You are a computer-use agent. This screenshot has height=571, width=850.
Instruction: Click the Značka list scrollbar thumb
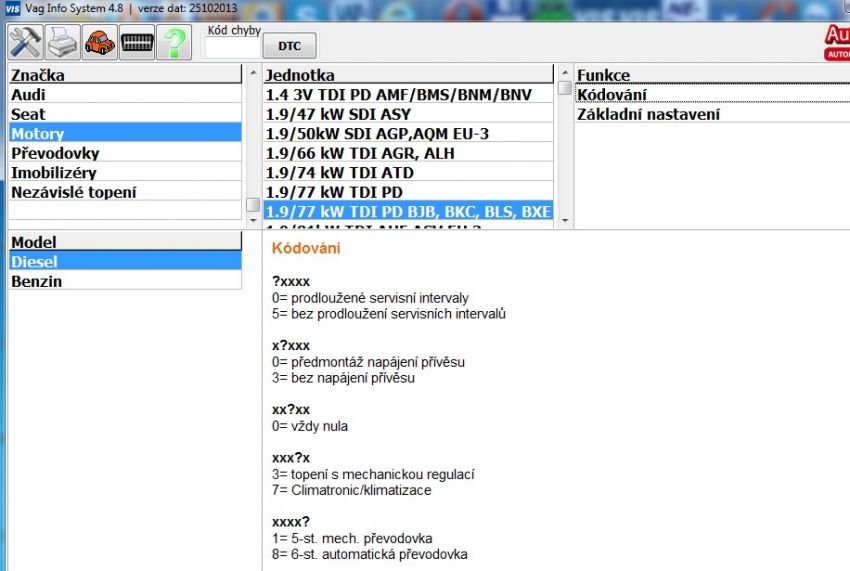coord(253,205)
